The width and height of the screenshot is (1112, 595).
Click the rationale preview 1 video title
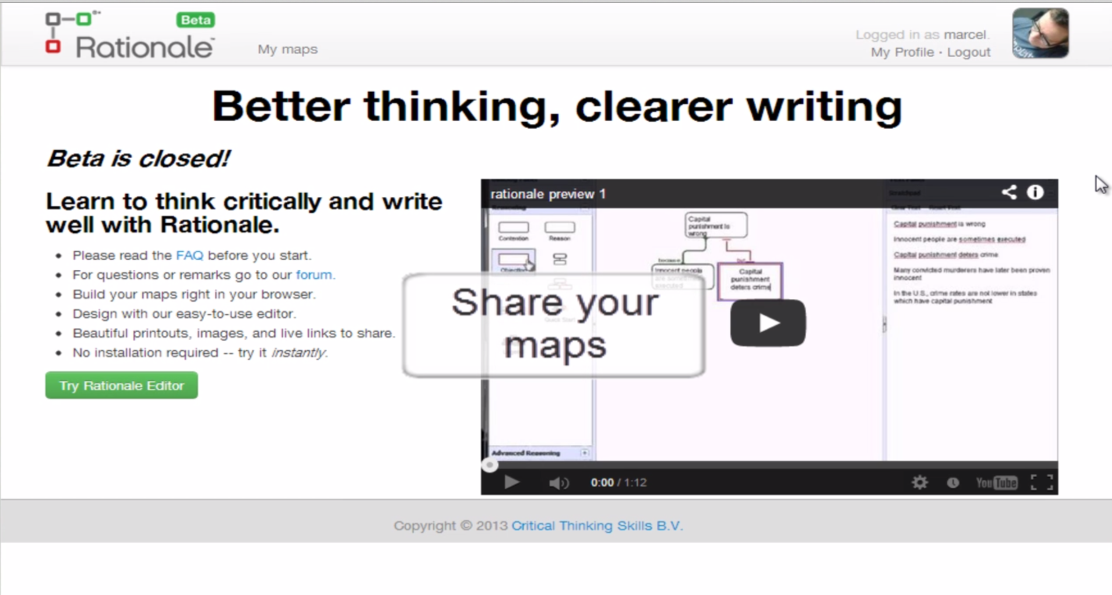(x=548, y=194)
